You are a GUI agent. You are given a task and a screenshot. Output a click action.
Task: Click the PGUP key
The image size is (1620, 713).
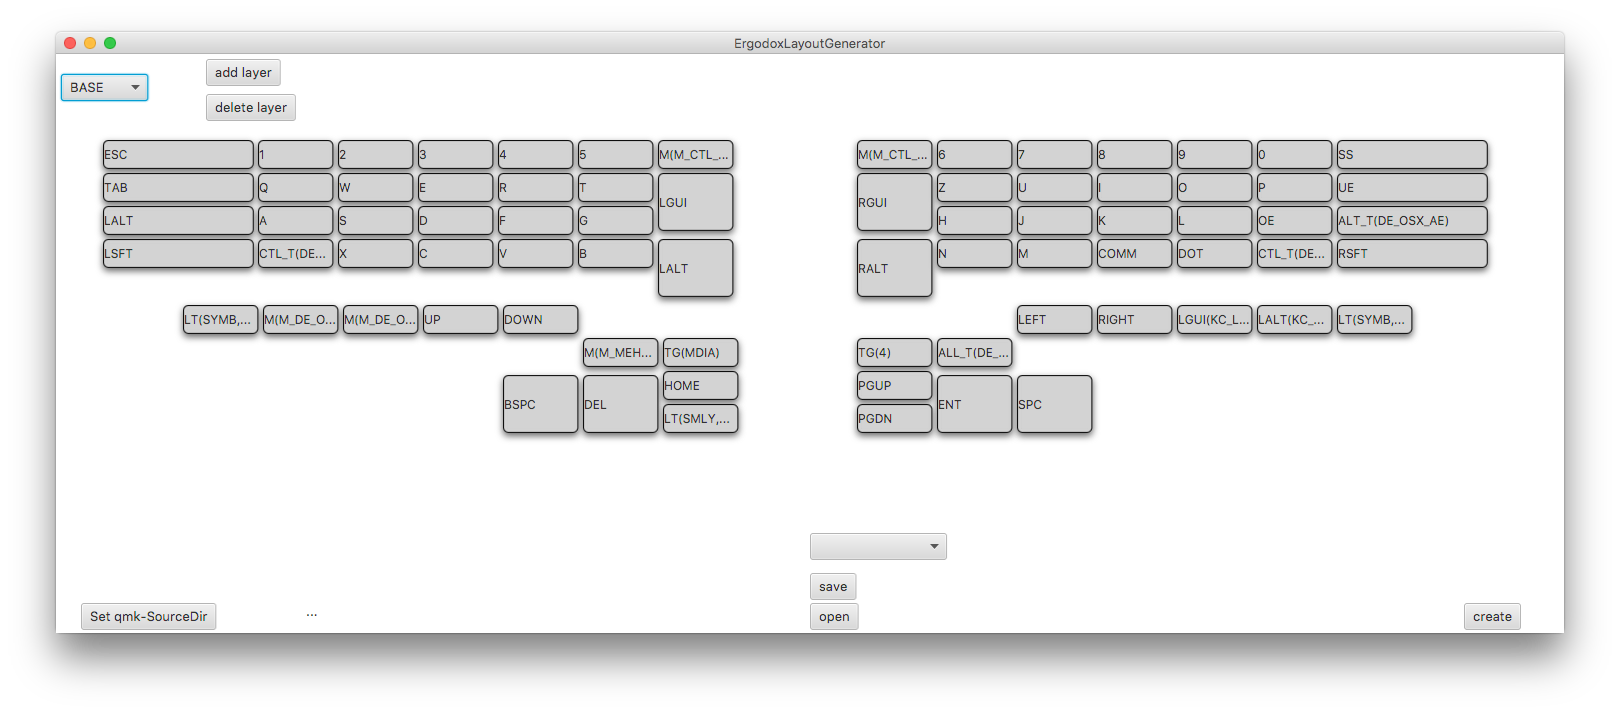pyautogui.click(x=894, y=386)
